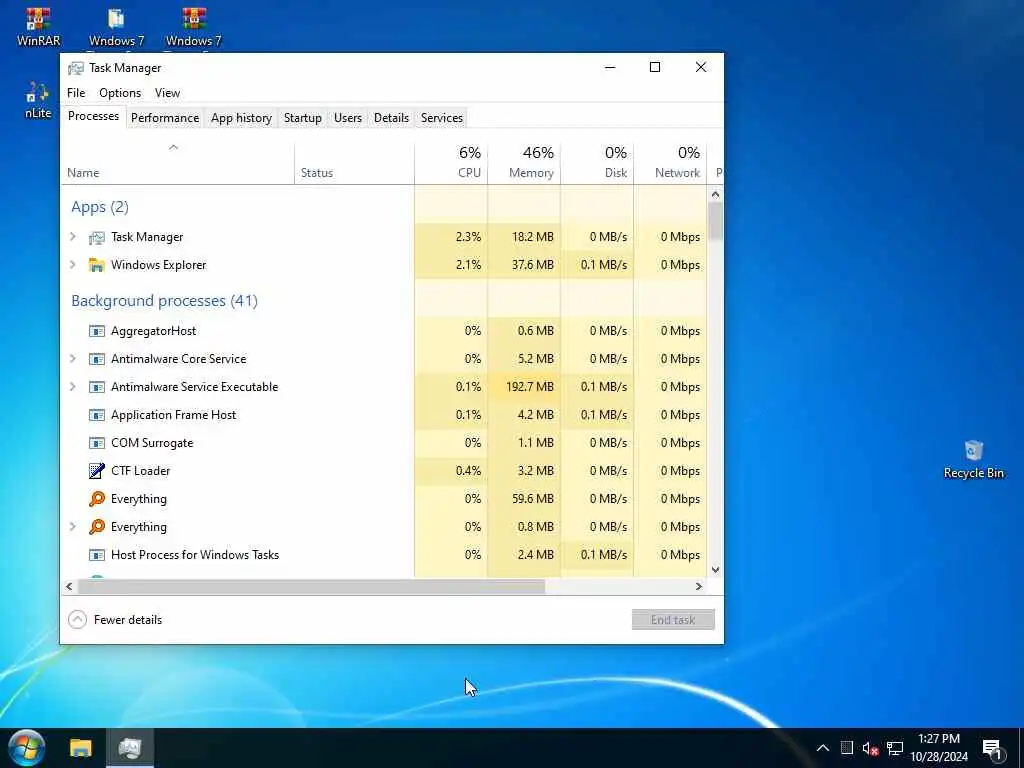This screenshot has height=768, width=1024.
Task: Expand Antimalware Service Executable row
Action: point(73,387)
